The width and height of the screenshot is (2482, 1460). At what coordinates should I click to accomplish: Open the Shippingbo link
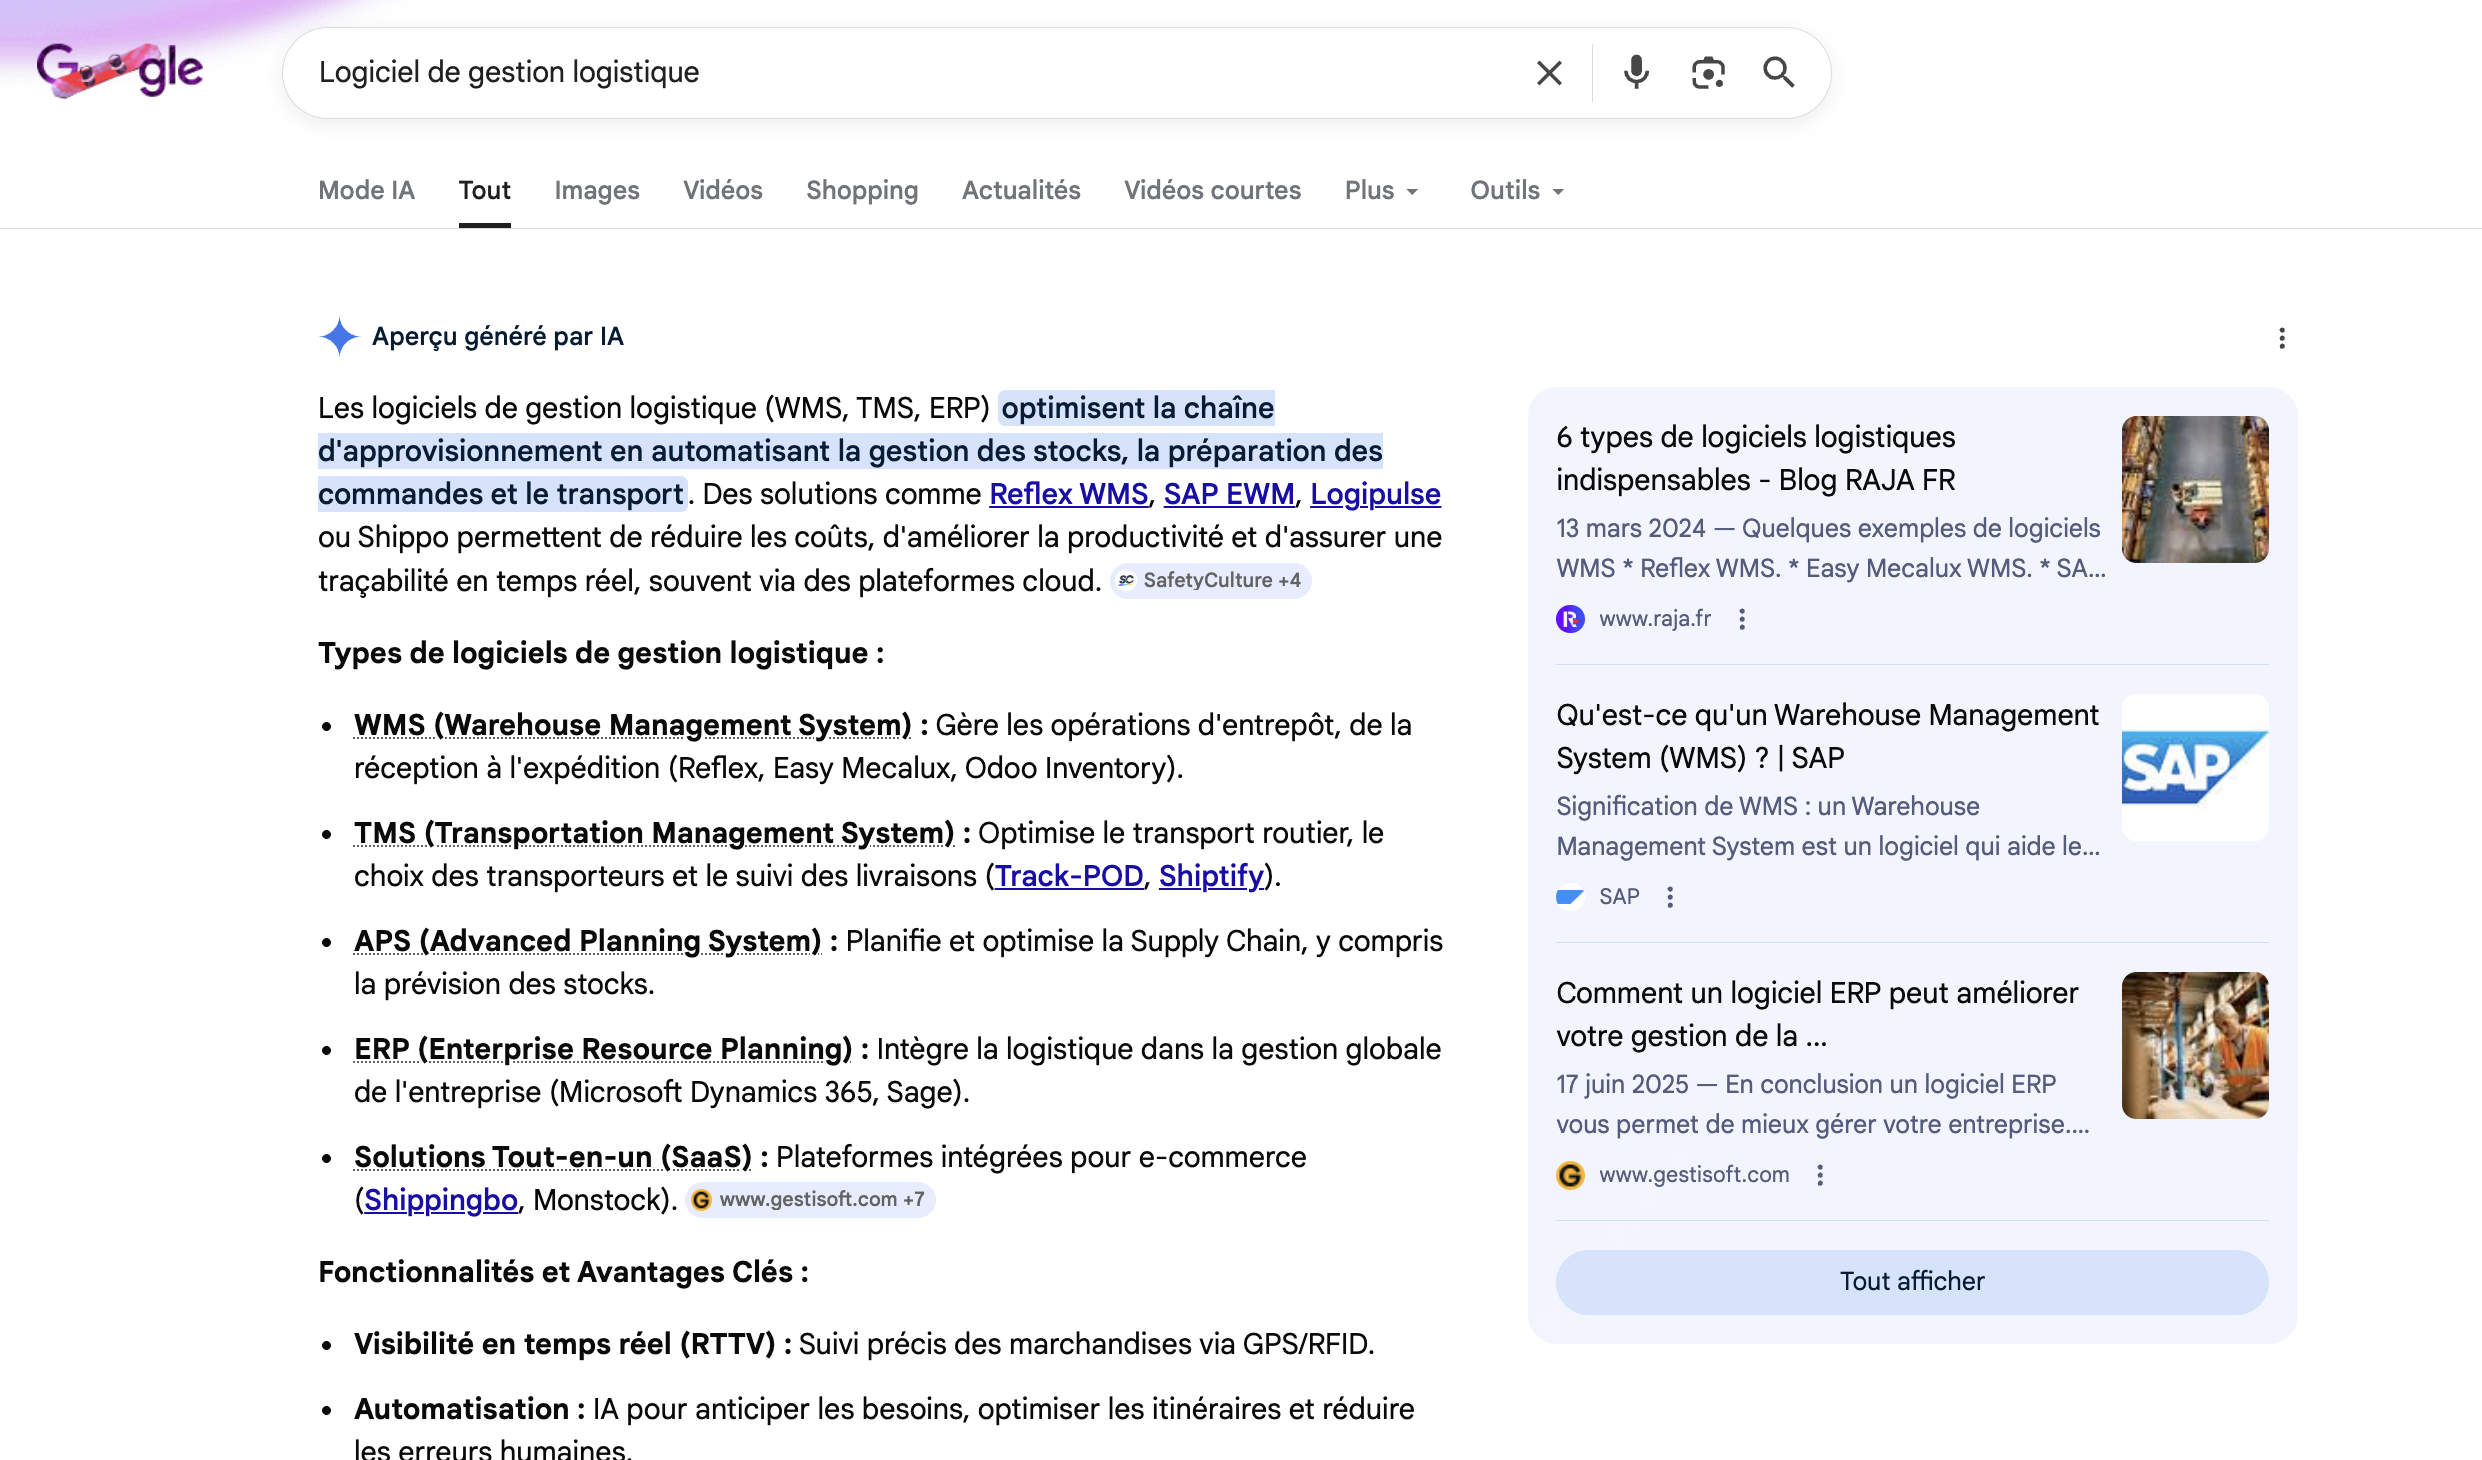coord(440,1200)
